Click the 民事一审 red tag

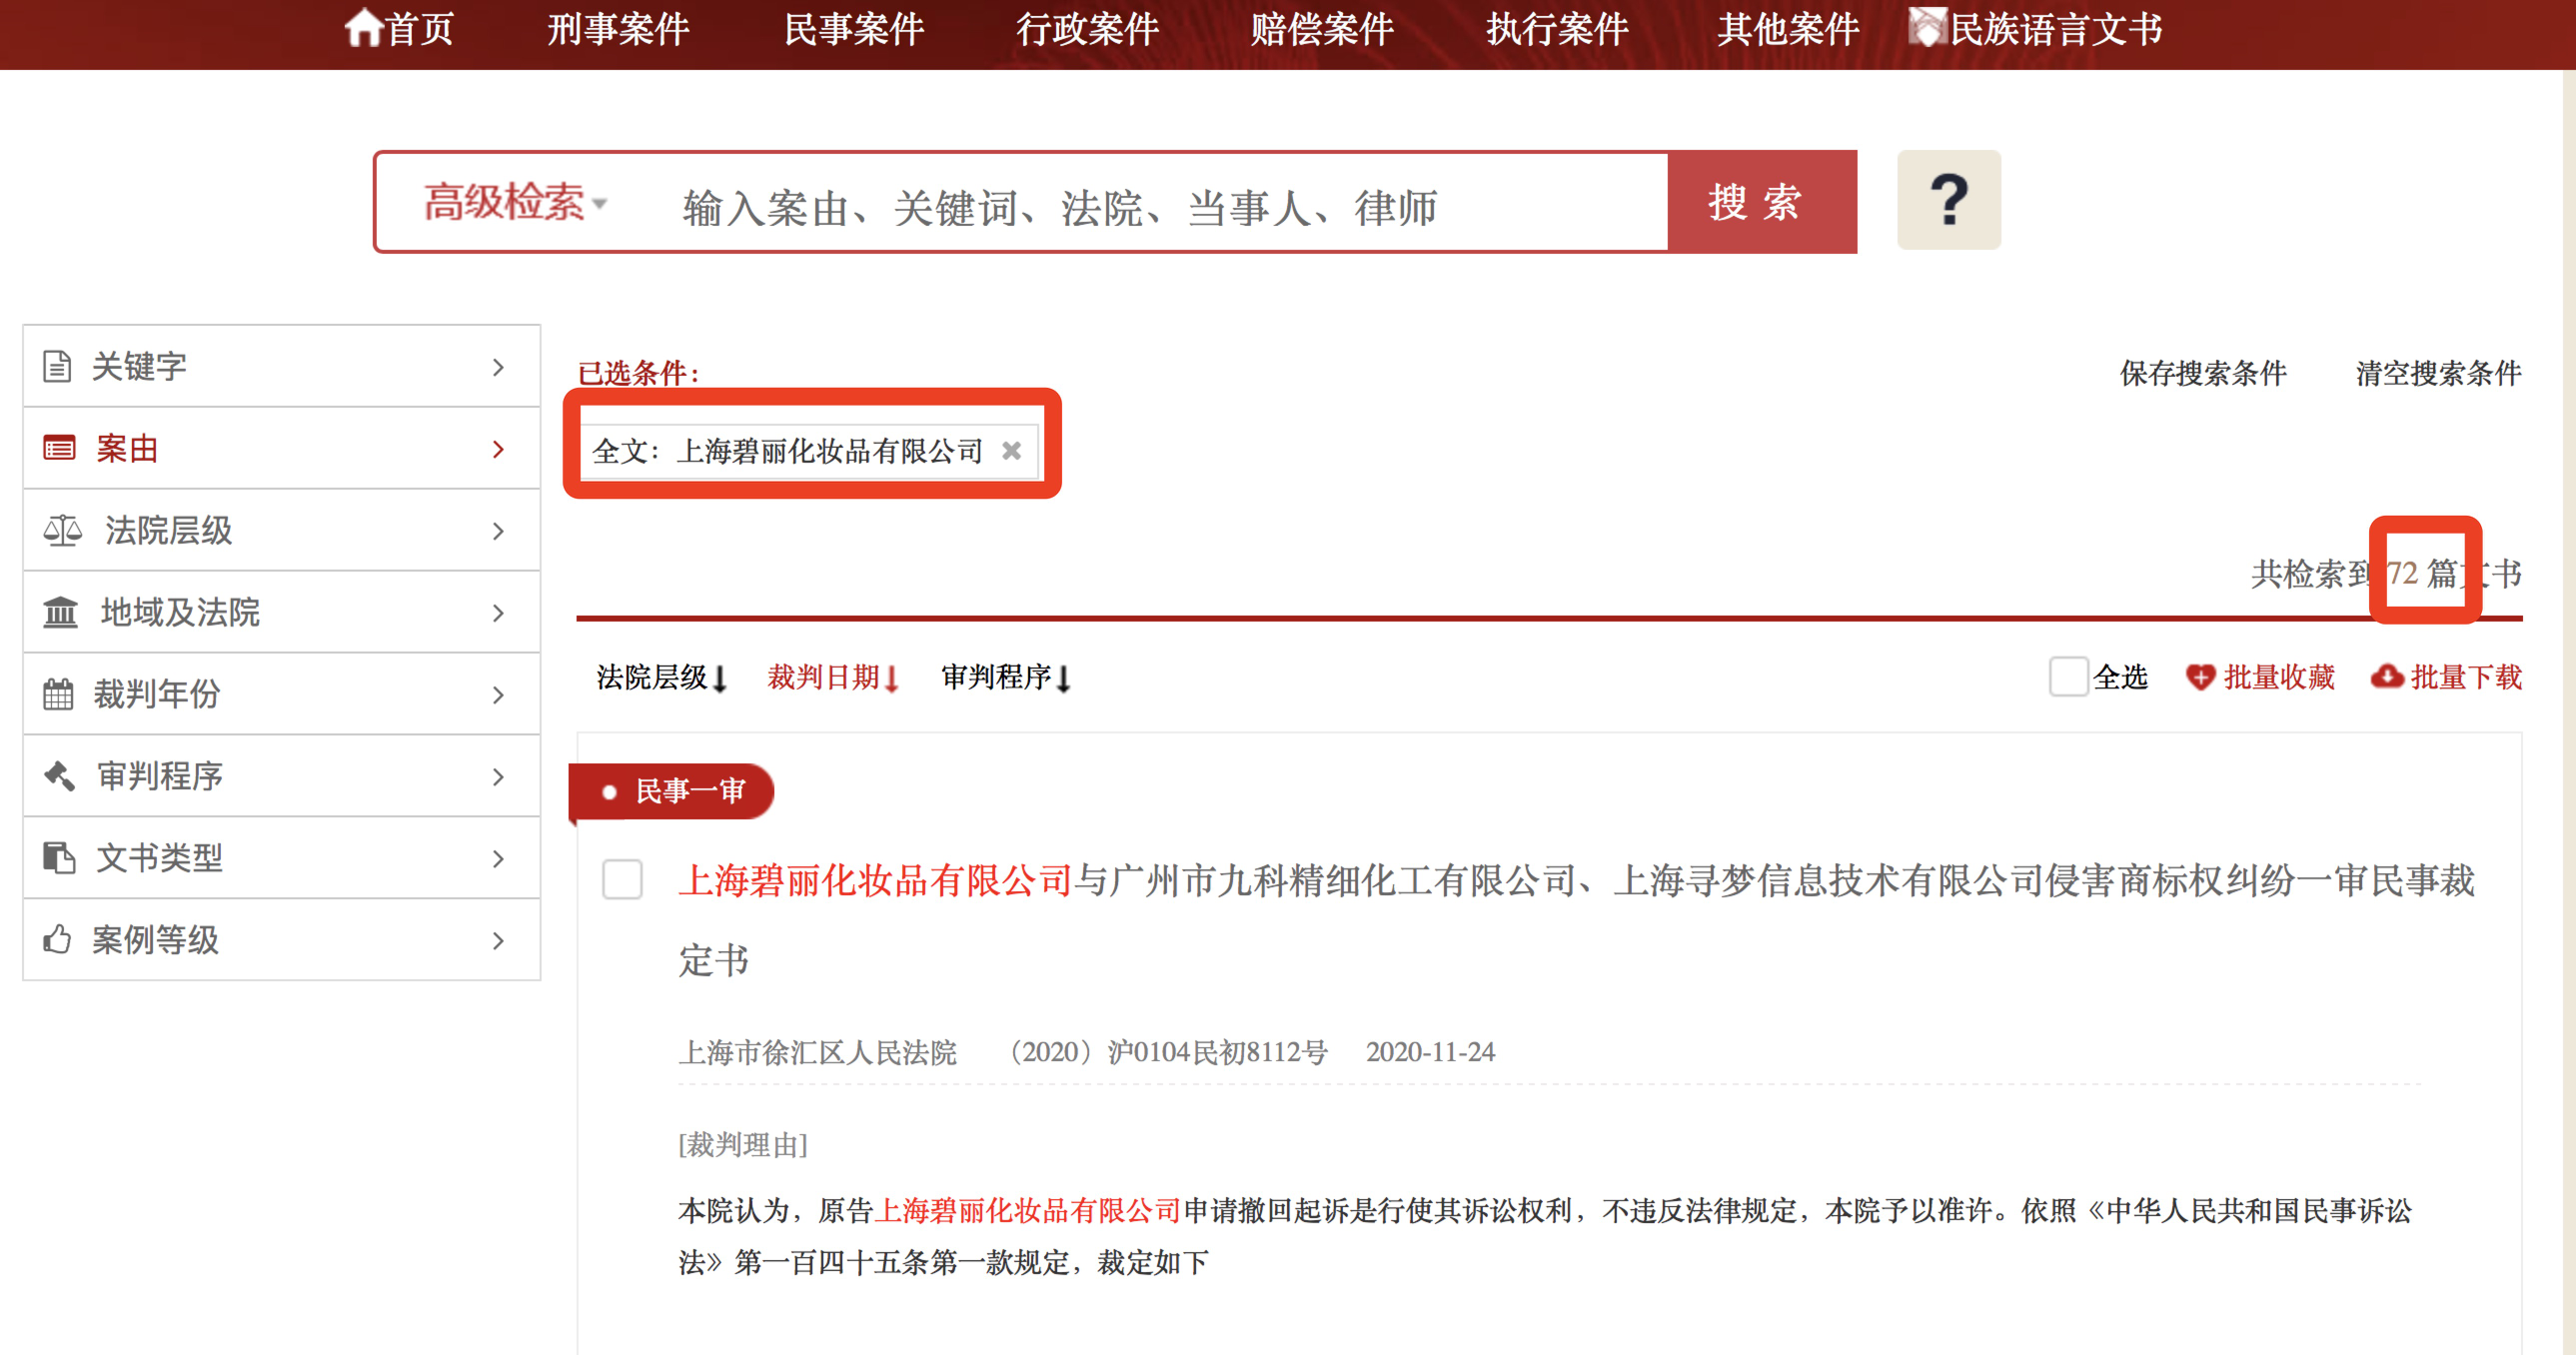click(672, 791)
